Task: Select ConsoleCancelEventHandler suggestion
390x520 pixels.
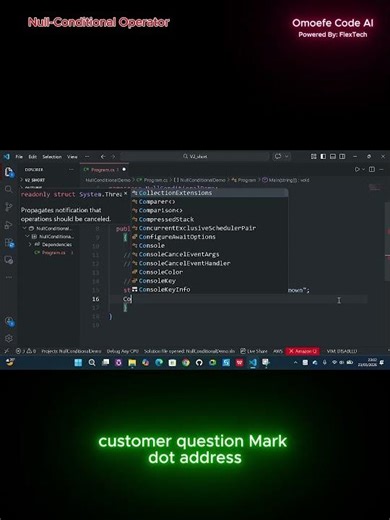Action: tap(209, 263)
